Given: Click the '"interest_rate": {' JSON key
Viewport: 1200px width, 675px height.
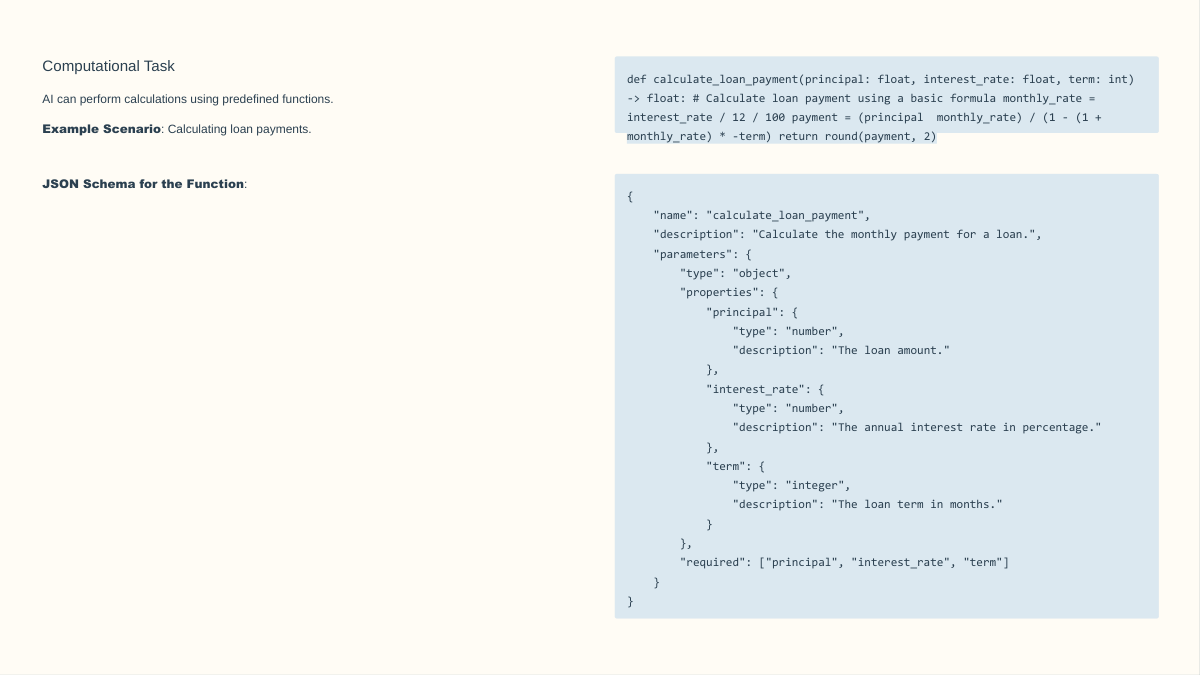Looking at the screenshot, I should click(765, 389).
